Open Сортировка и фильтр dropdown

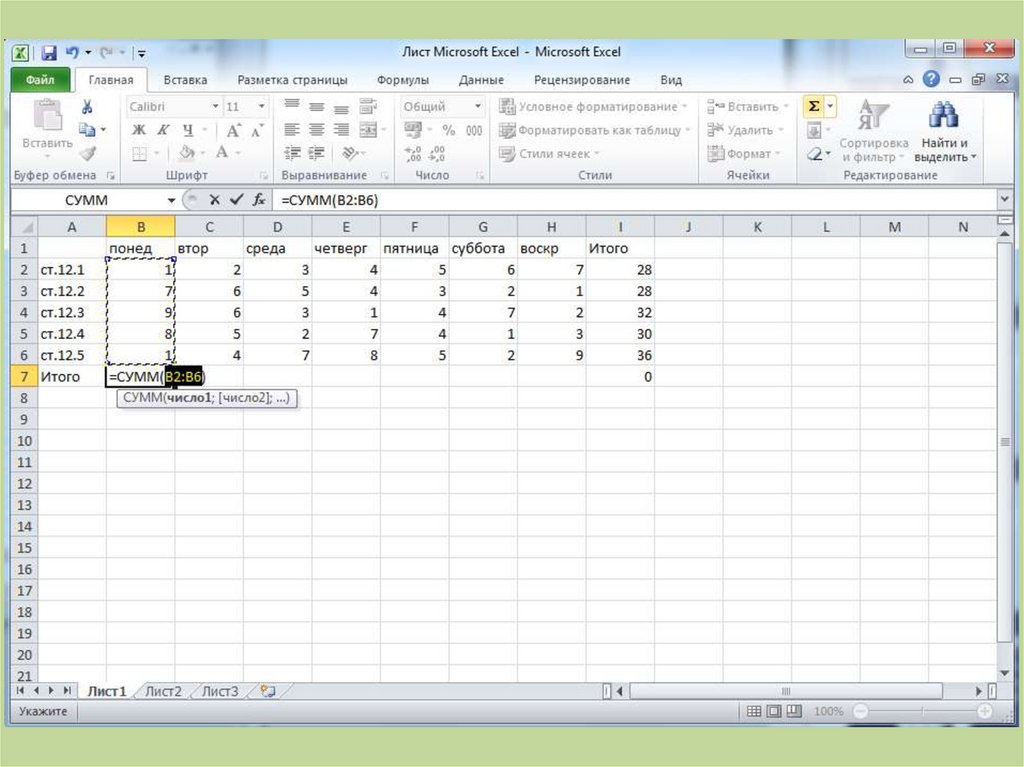tap(874, 130)
